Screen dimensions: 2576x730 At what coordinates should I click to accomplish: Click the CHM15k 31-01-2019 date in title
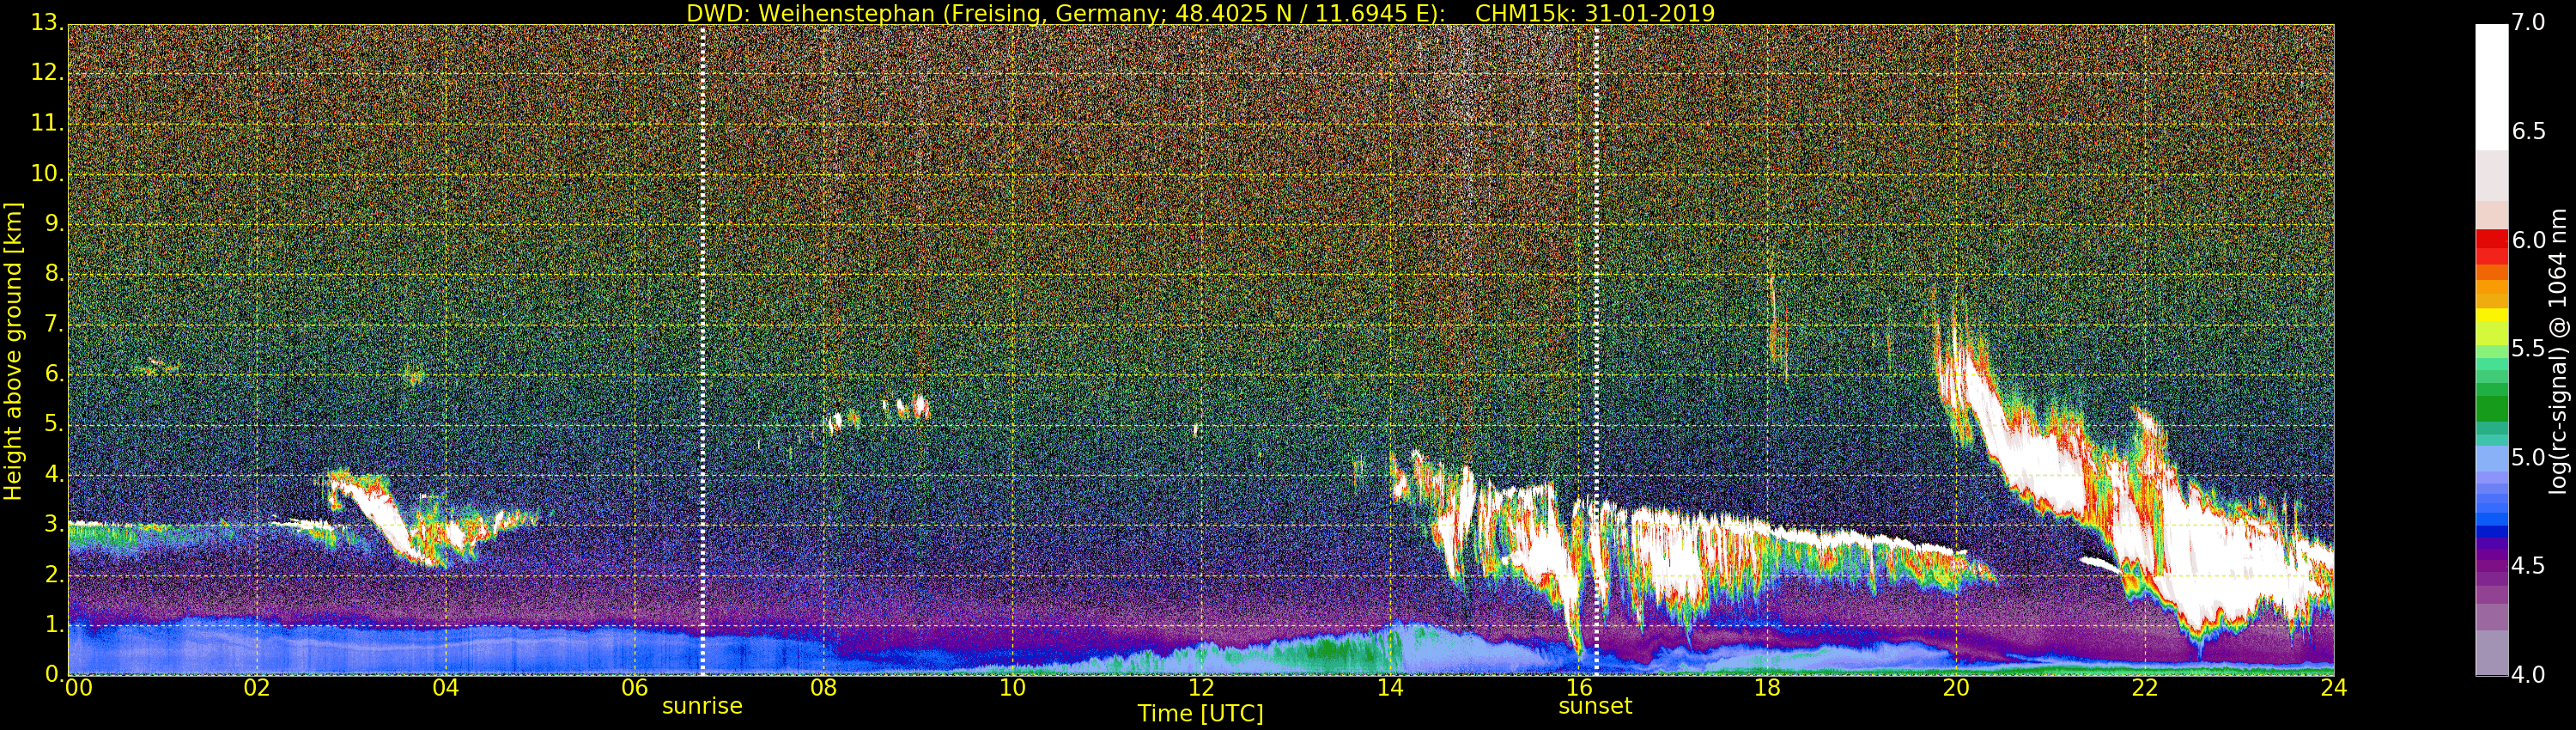point(1595,13)
